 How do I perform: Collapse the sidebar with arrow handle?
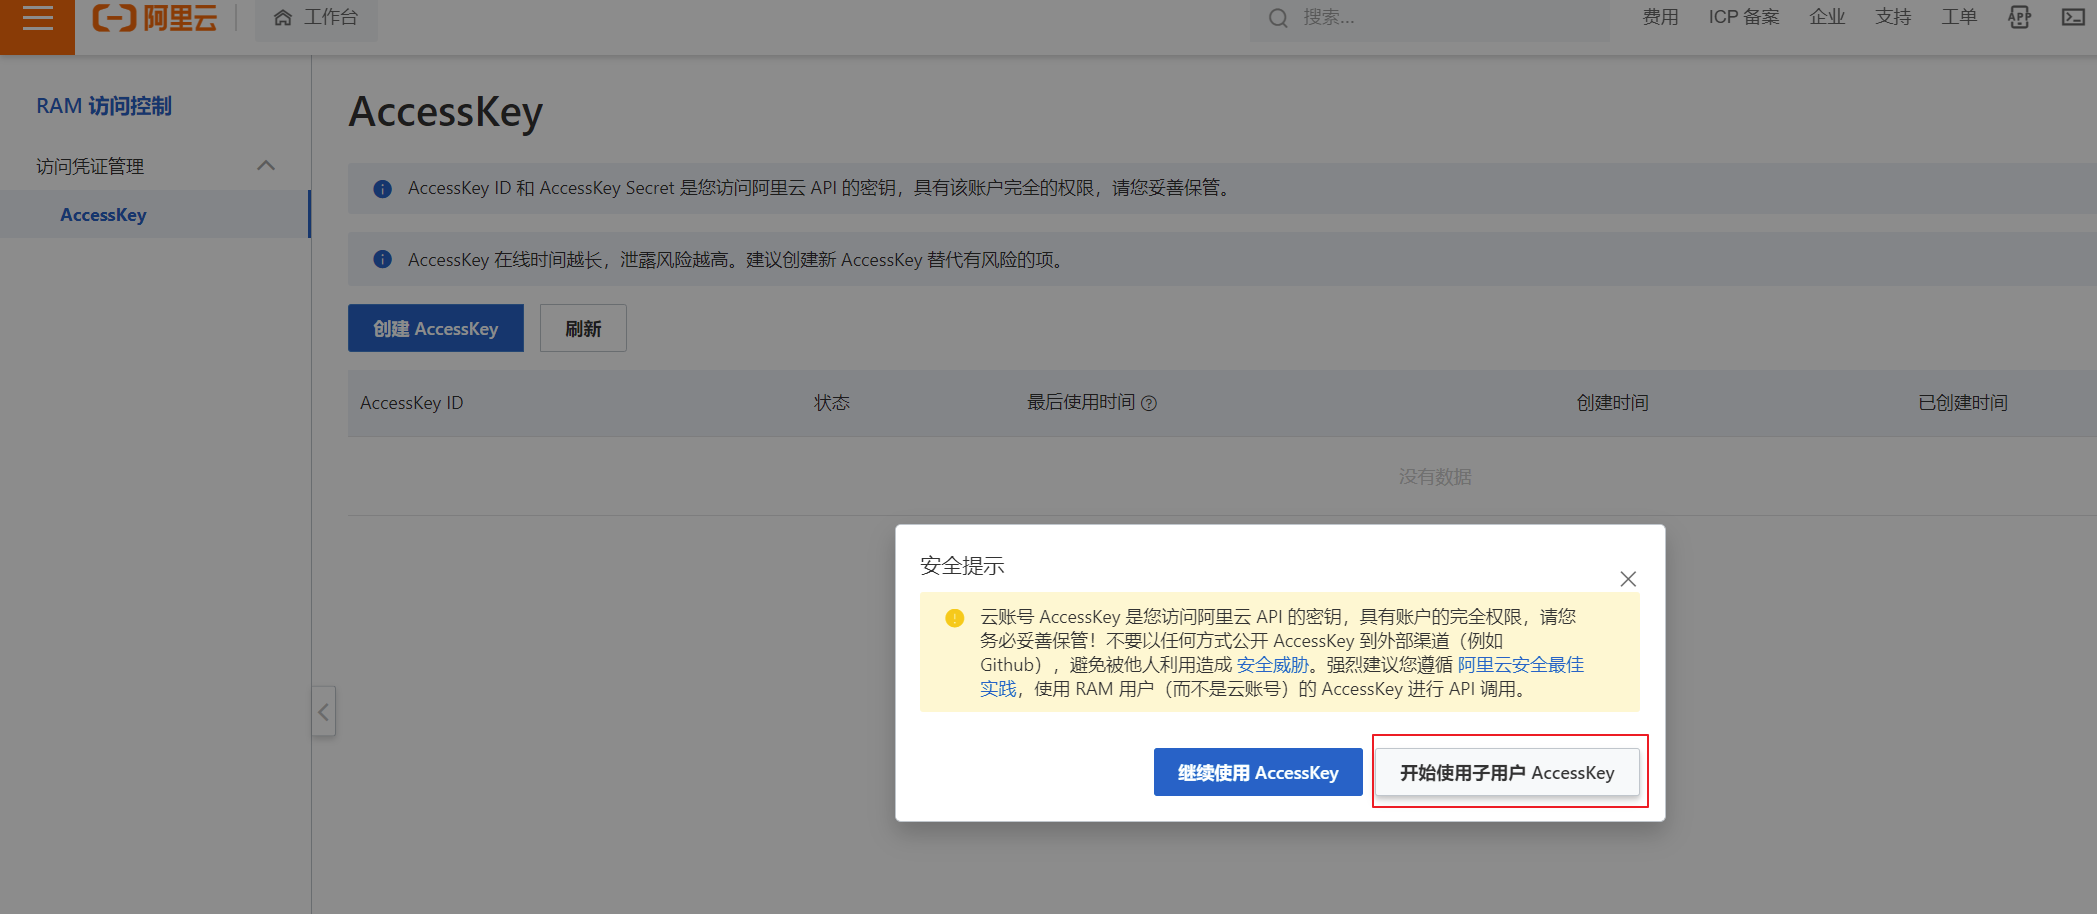[x=323, y=712]
